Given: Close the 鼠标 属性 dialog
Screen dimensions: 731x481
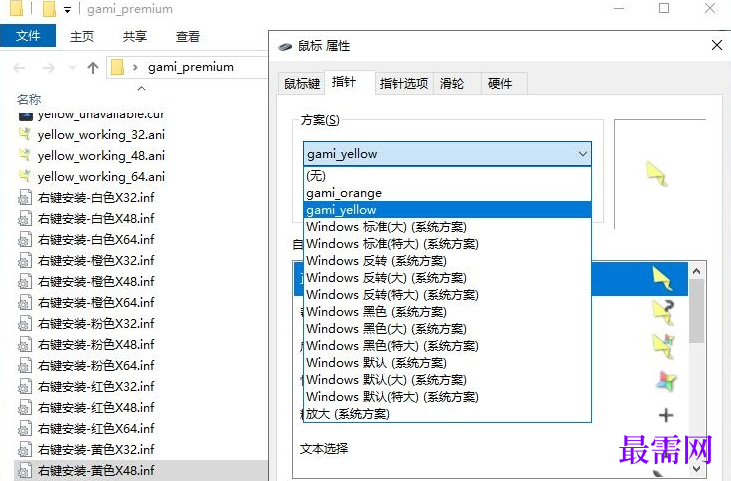Looking at the screenshot, I should click(717, 45).
